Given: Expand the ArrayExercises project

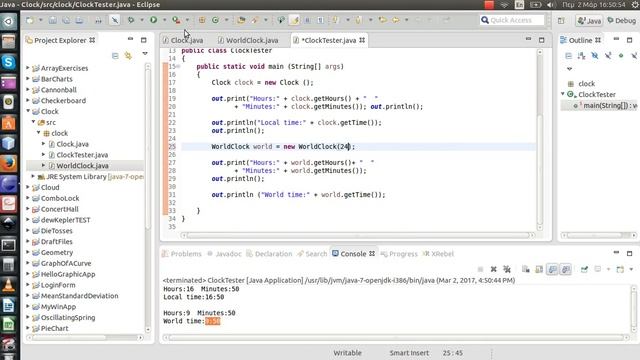Looking at the screenshot, I should coord(28,68).
